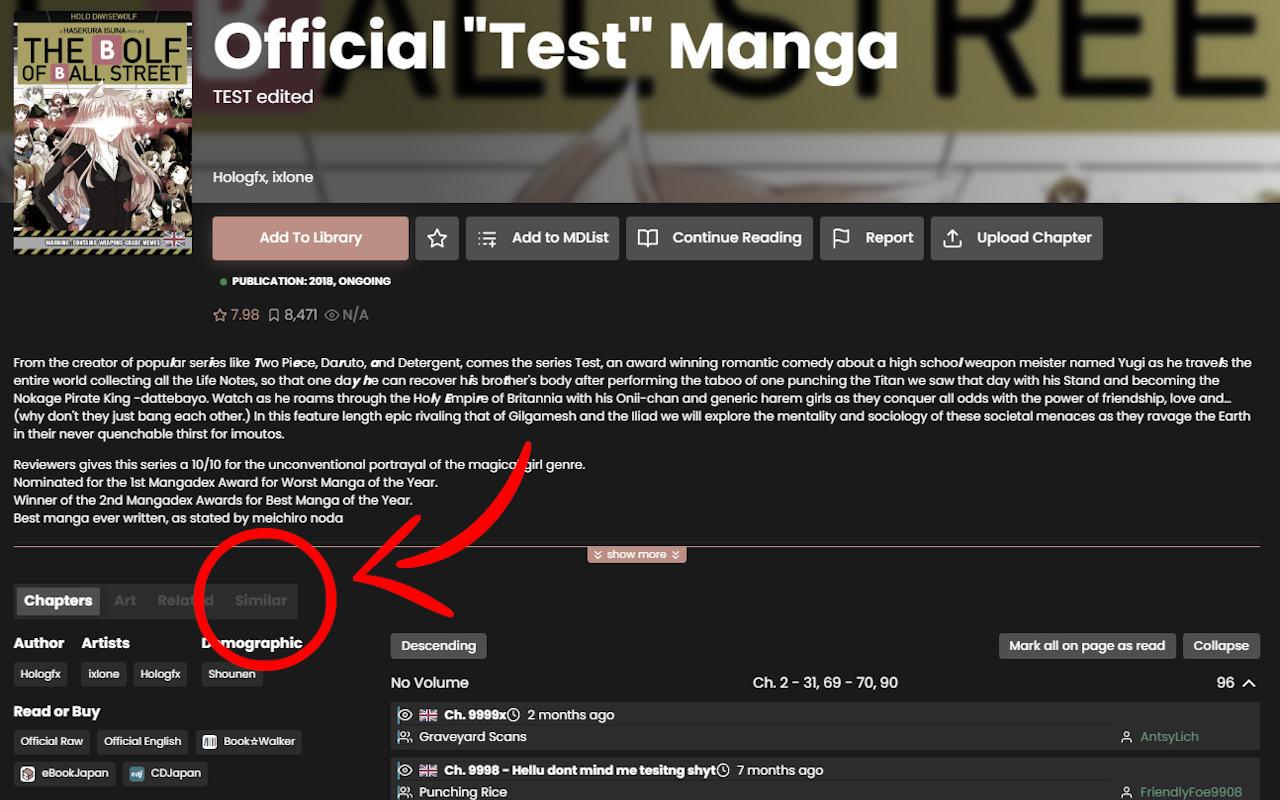Click the clock icon beside 7 months ago
Screen dimensions: 1280x800
click(x=724, y=770)
